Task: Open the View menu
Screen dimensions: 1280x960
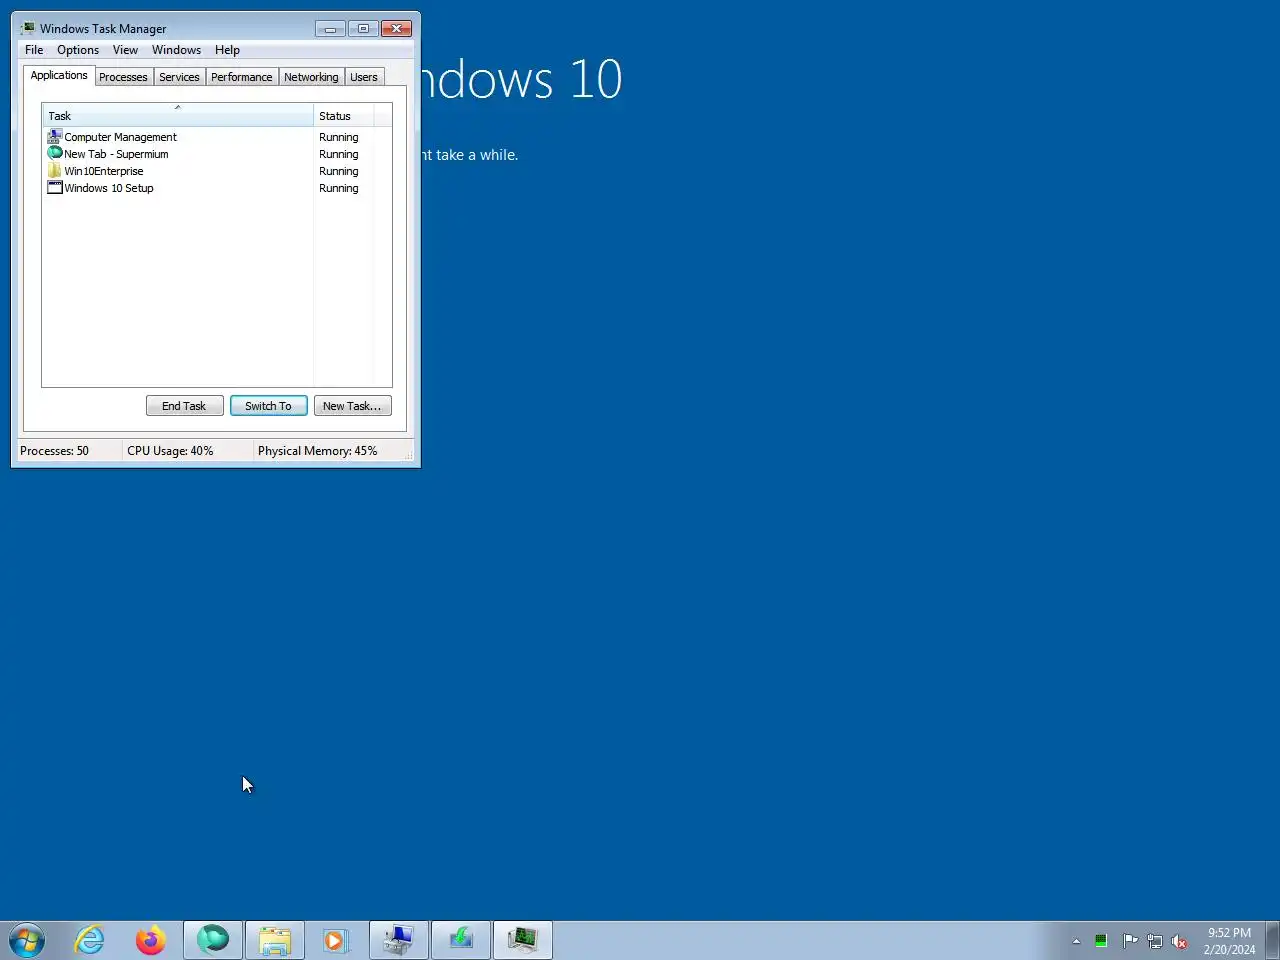Action: [125, 50]
